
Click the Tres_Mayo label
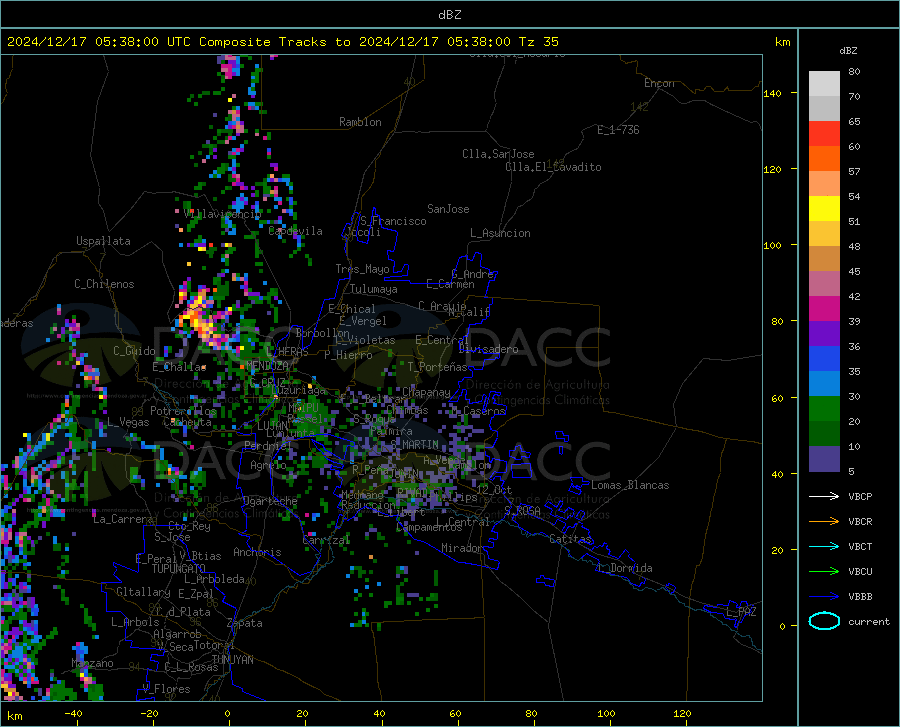[362, 269]
